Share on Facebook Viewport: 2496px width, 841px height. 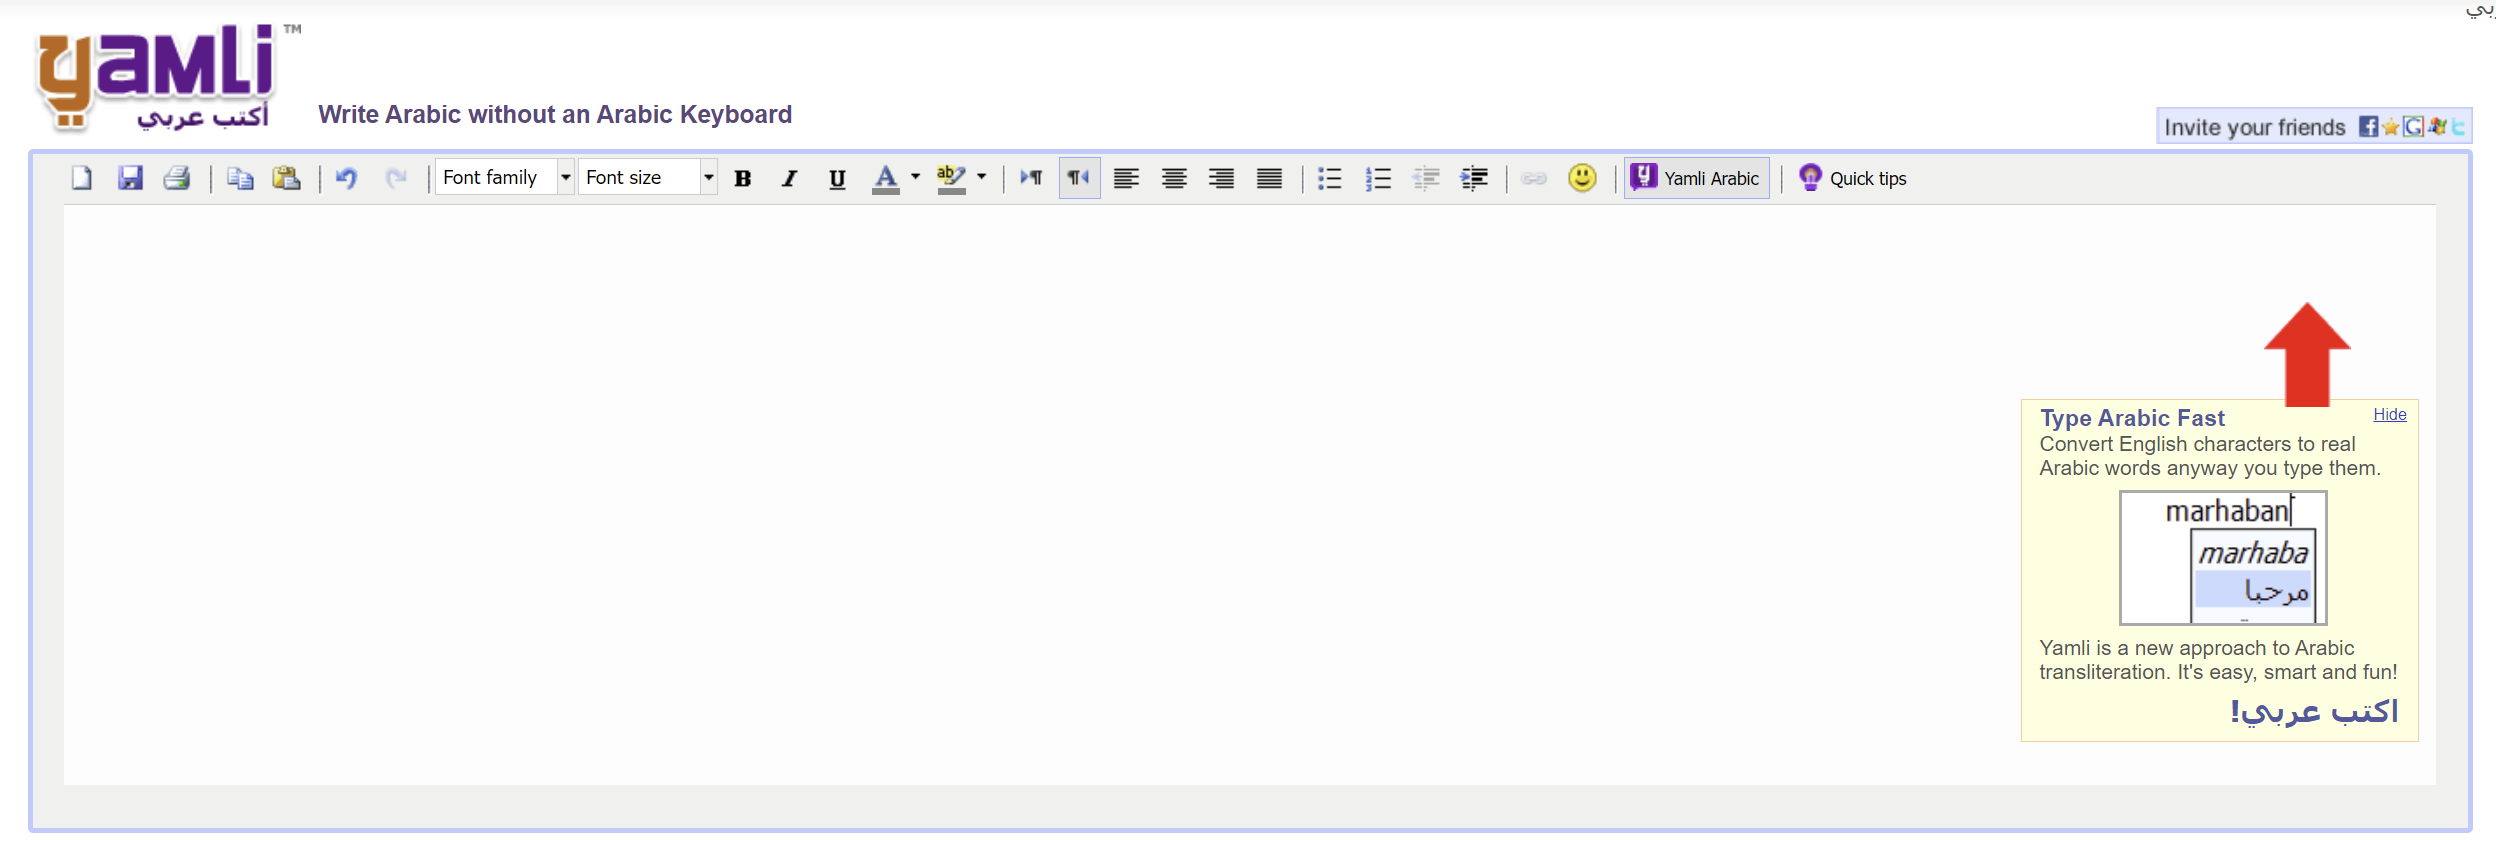coord(2369,126)
